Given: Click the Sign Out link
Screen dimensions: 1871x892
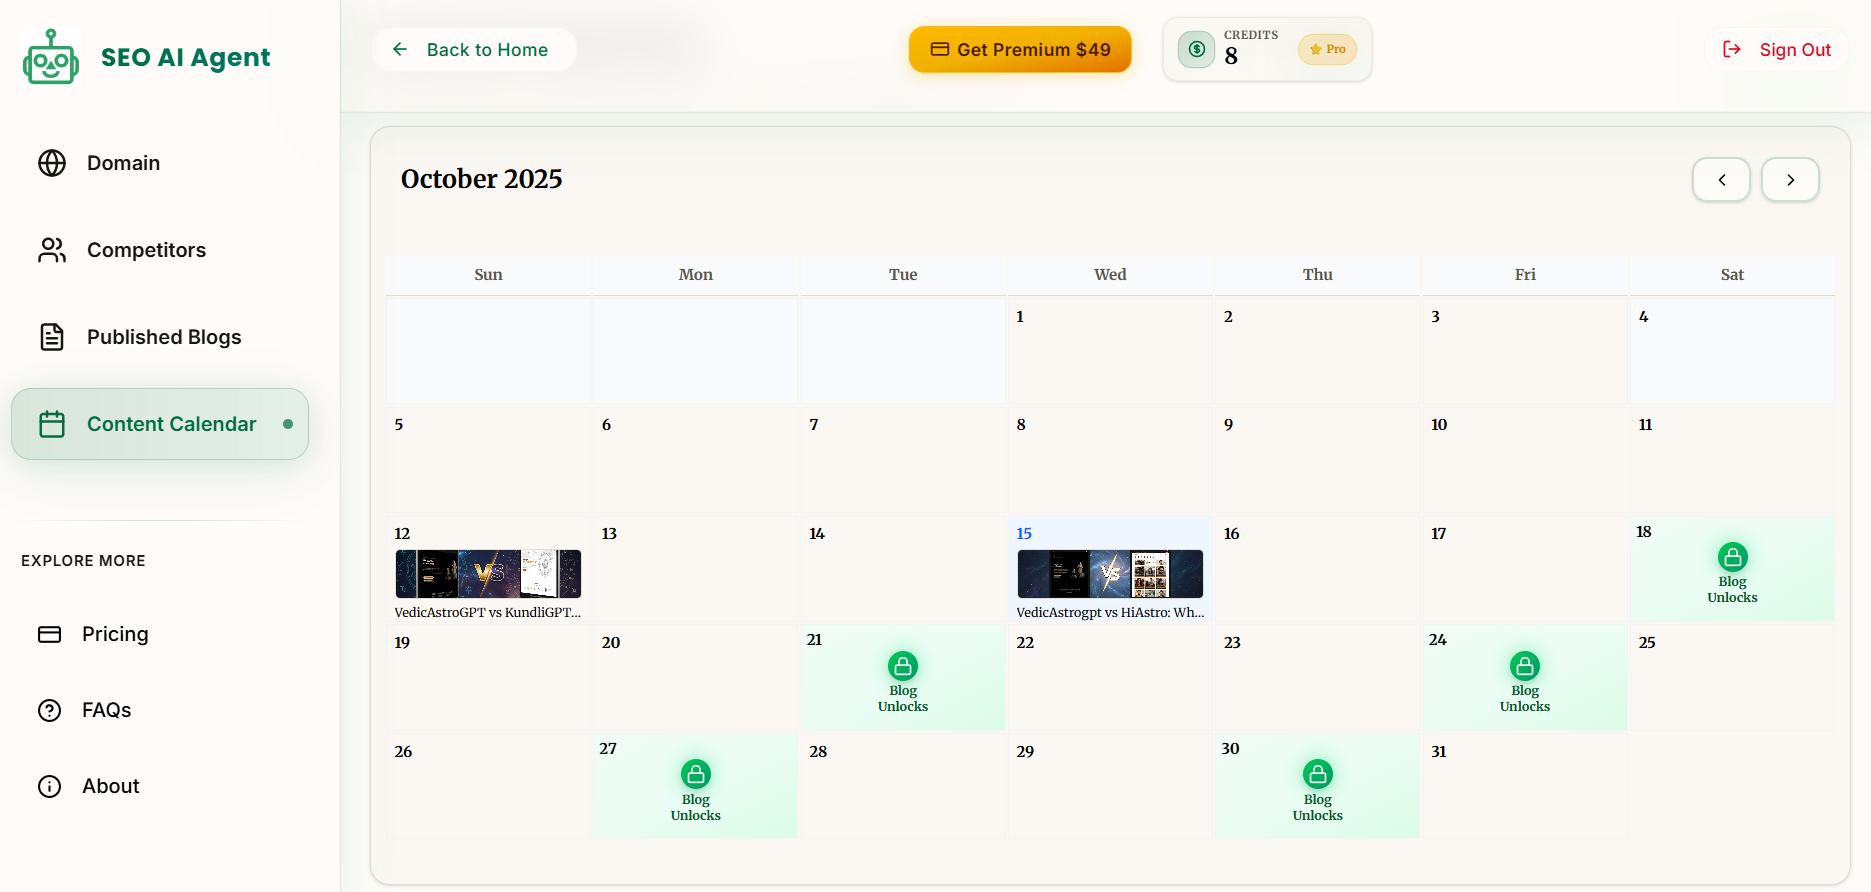Looking at the screenshot, I should coord(1777,49).
